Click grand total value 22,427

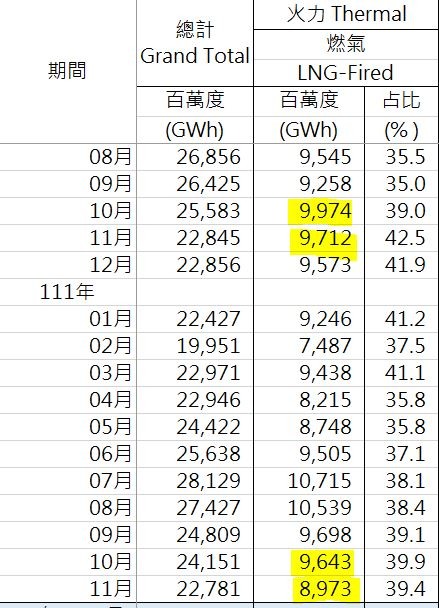click(x=208, y=319)
